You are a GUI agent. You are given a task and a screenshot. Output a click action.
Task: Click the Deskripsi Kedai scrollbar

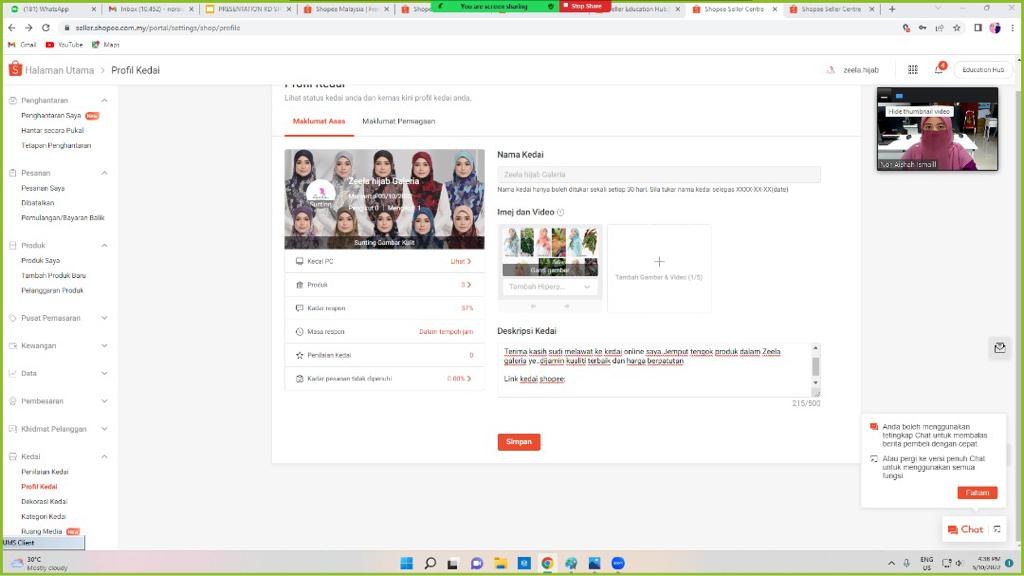click(x=816, y=365)
